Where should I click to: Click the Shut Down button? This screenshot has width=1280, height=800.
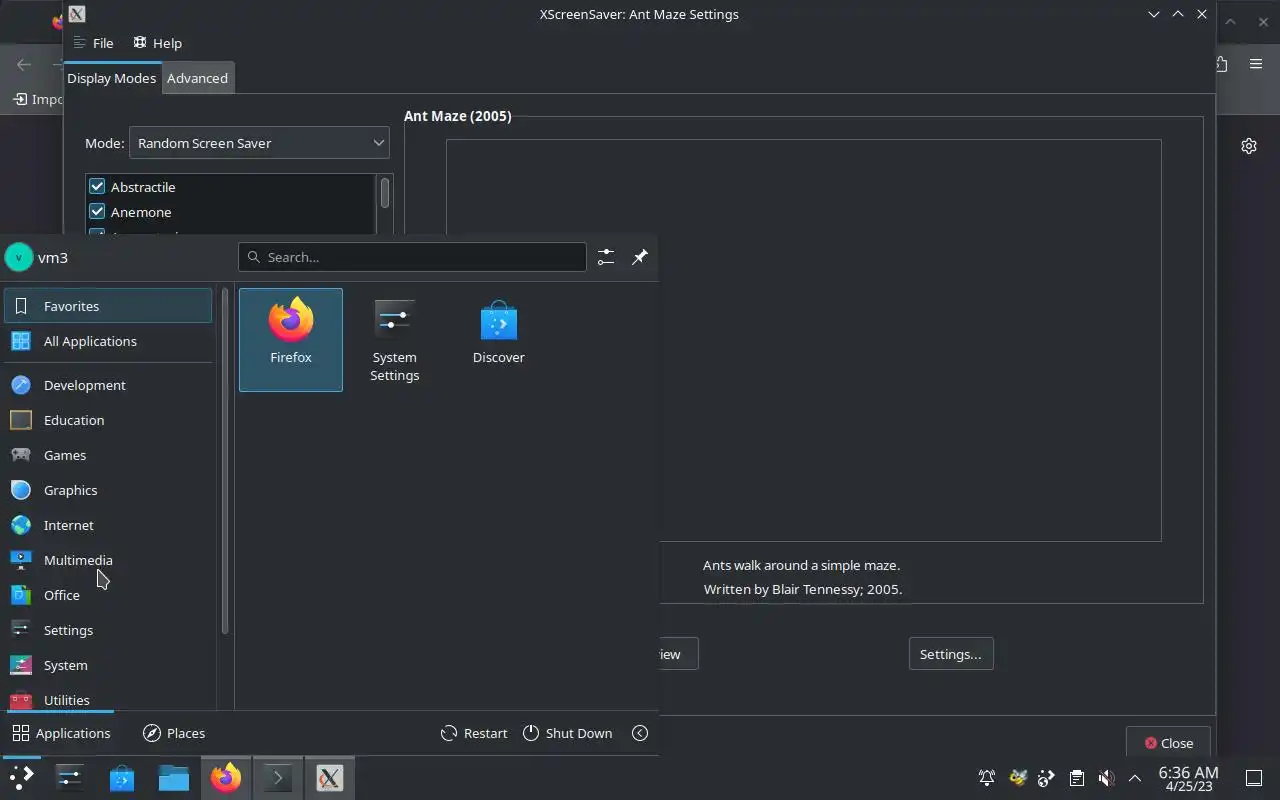567,733
